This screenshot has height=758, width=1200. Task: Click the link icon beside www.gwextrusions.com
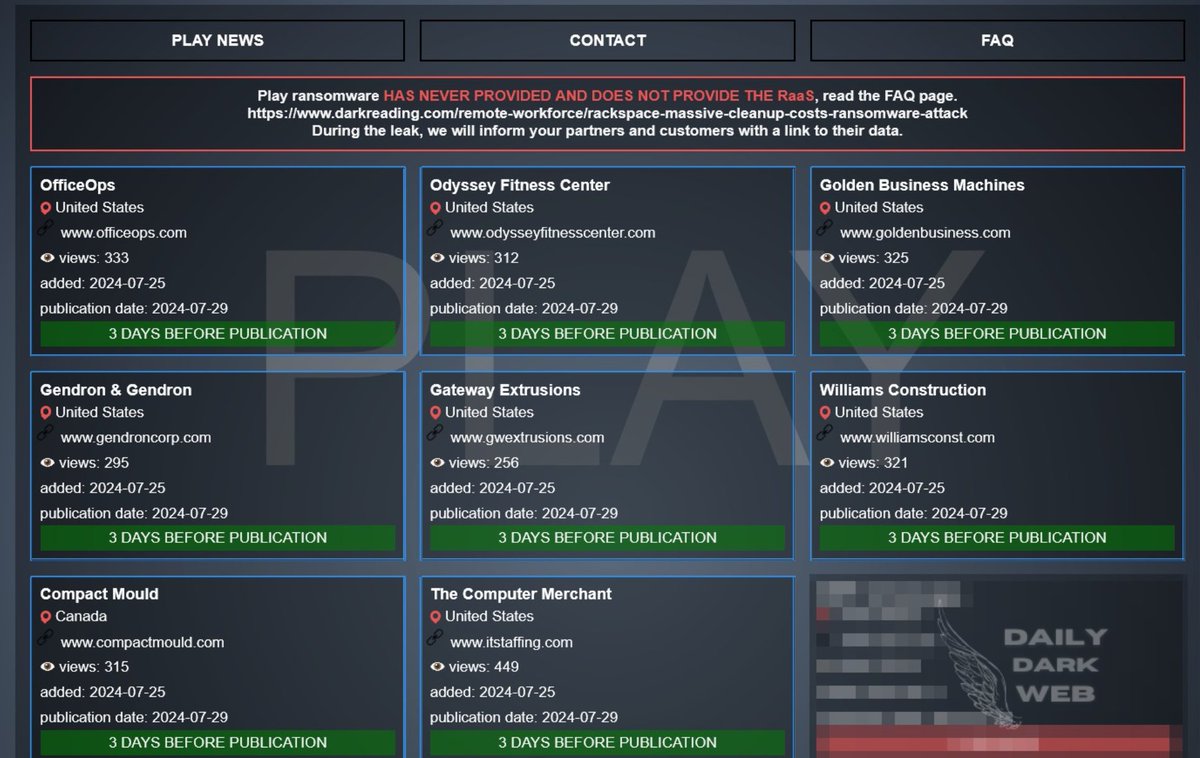tap(435, 434)
